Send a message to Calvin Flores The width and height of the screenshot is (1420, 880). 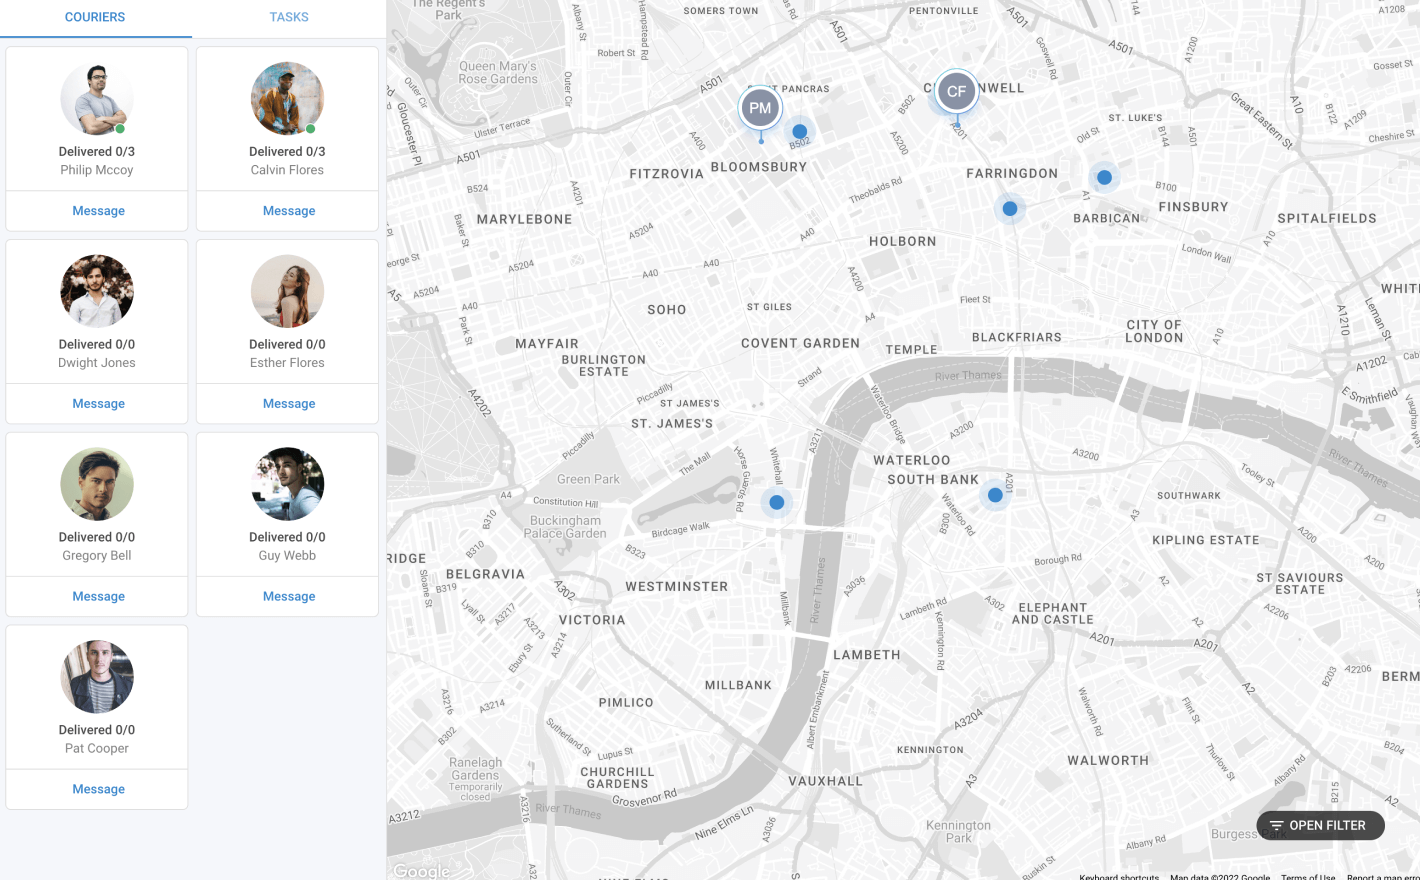[x=289, y=211]
